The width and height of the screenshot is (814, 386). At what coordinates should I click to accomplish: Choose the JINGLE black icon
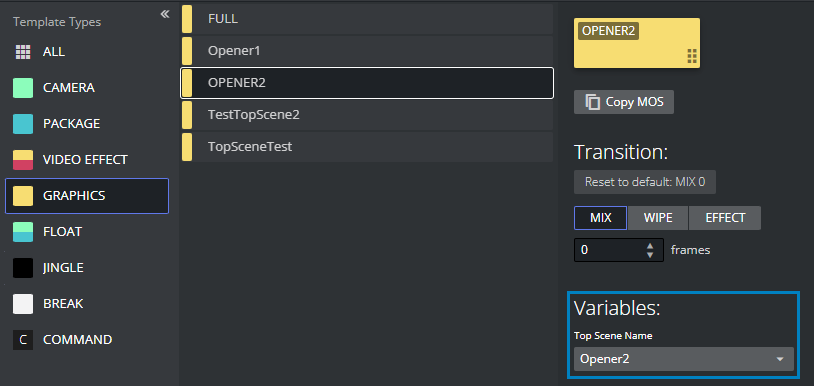pos(23,268)
